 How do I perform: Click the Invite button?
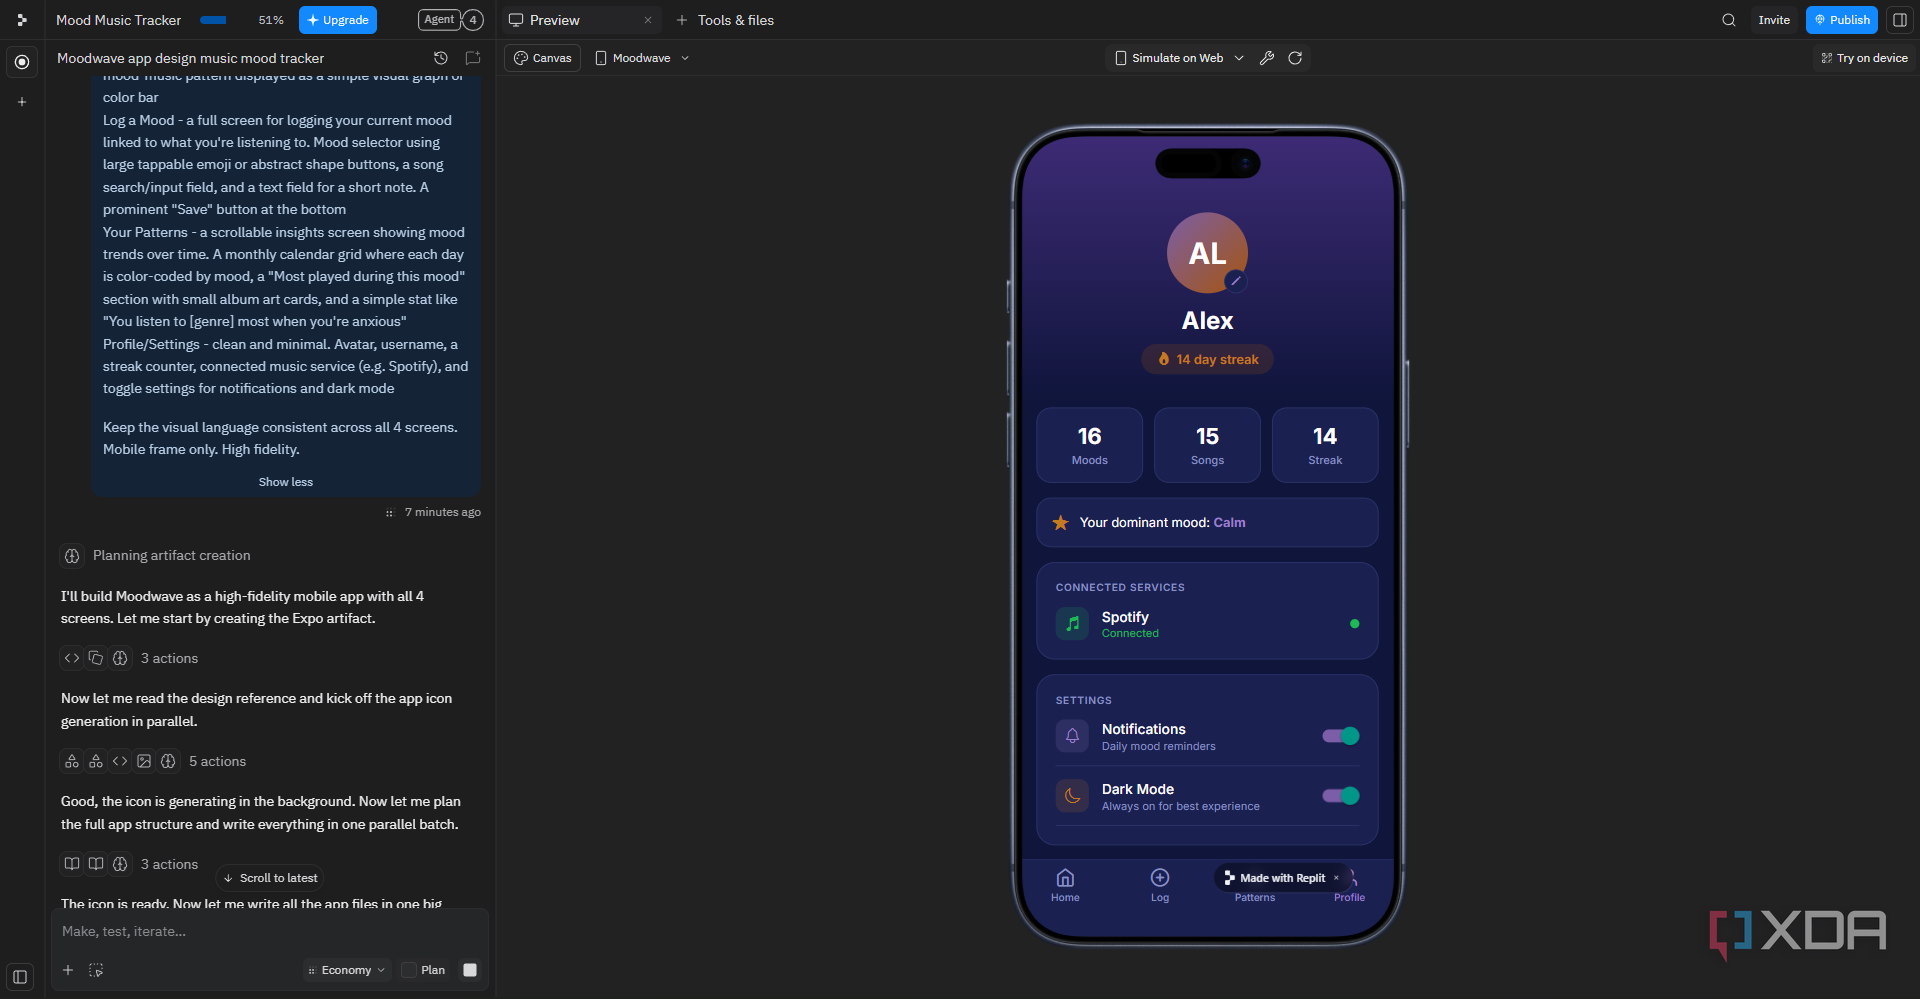[x=1774, y=20]
